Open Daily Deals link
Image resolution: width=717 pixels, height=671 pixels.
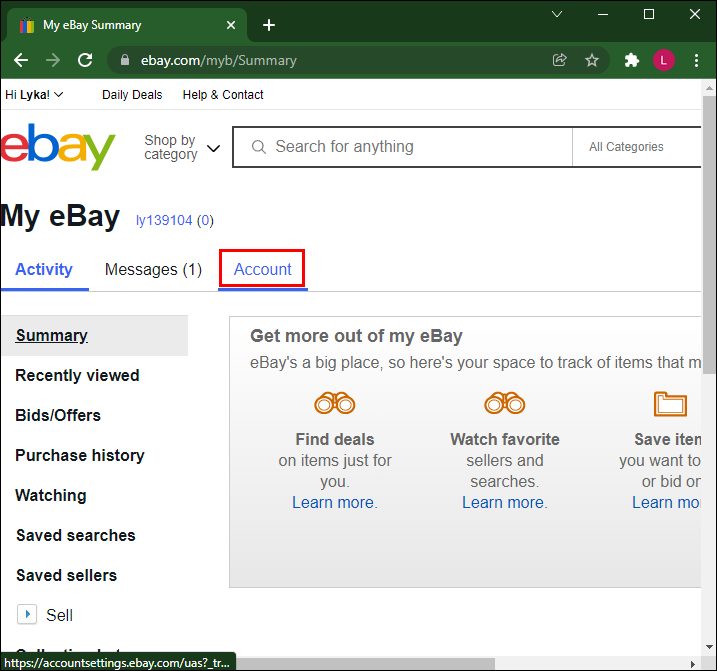(x=132, y=95)
